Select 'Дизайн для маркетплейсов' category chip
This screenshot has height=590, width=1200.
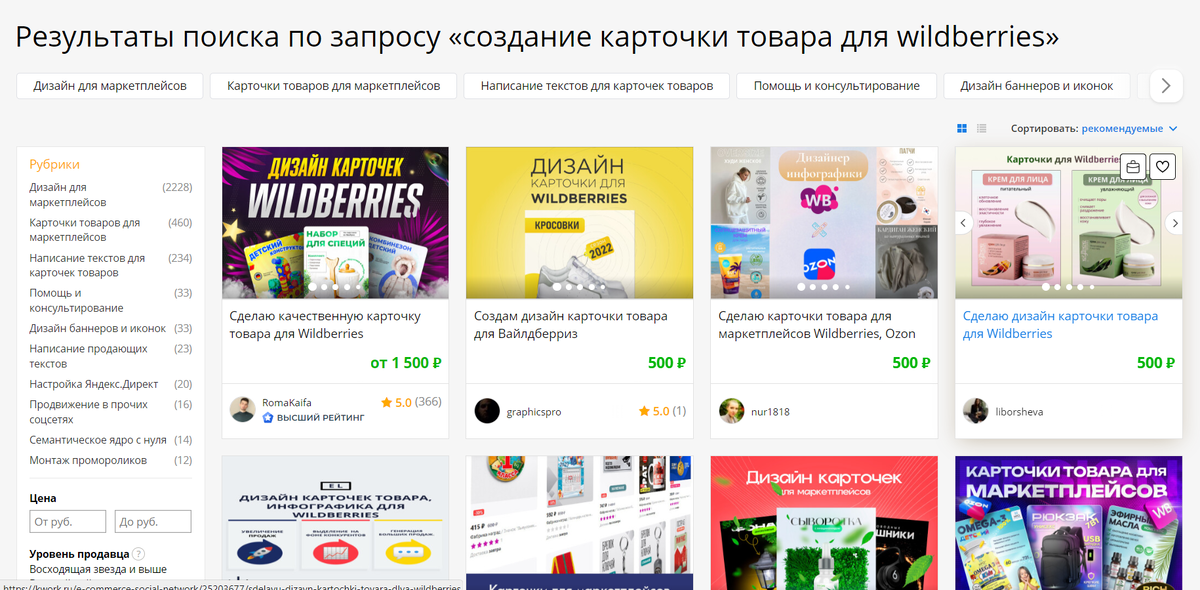tap(110, 86)
